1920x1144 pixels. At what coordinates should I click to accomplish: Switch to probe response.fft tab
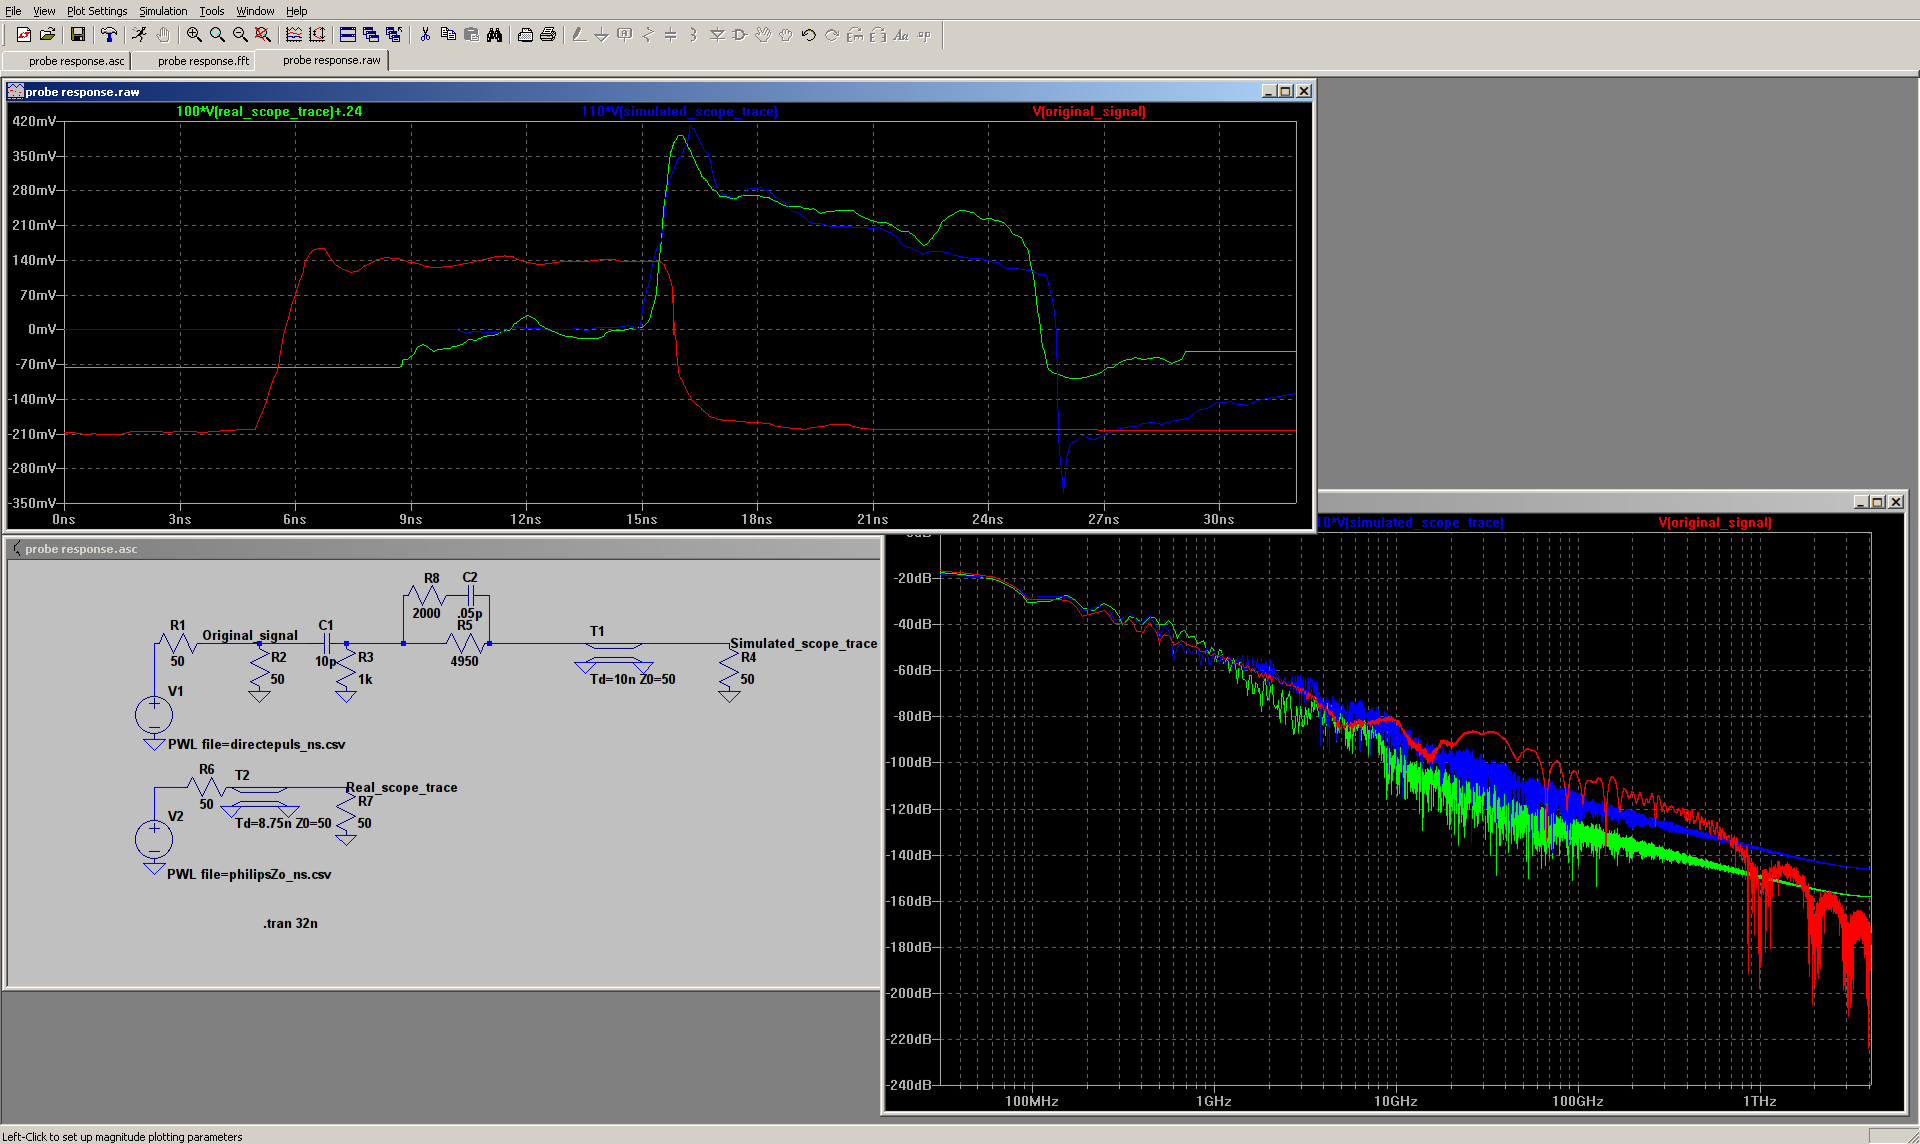[x=203, y=61]
